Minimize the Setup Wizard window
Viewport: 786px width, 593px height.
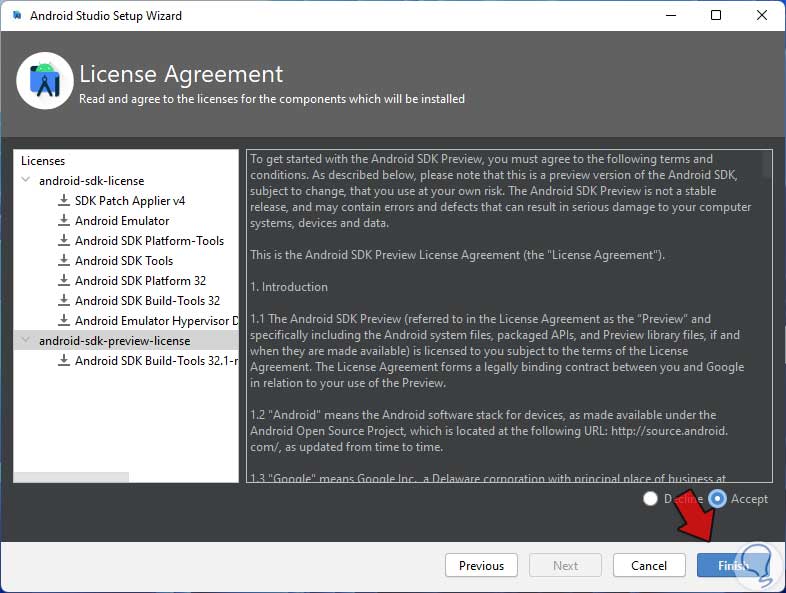(671, 16)
